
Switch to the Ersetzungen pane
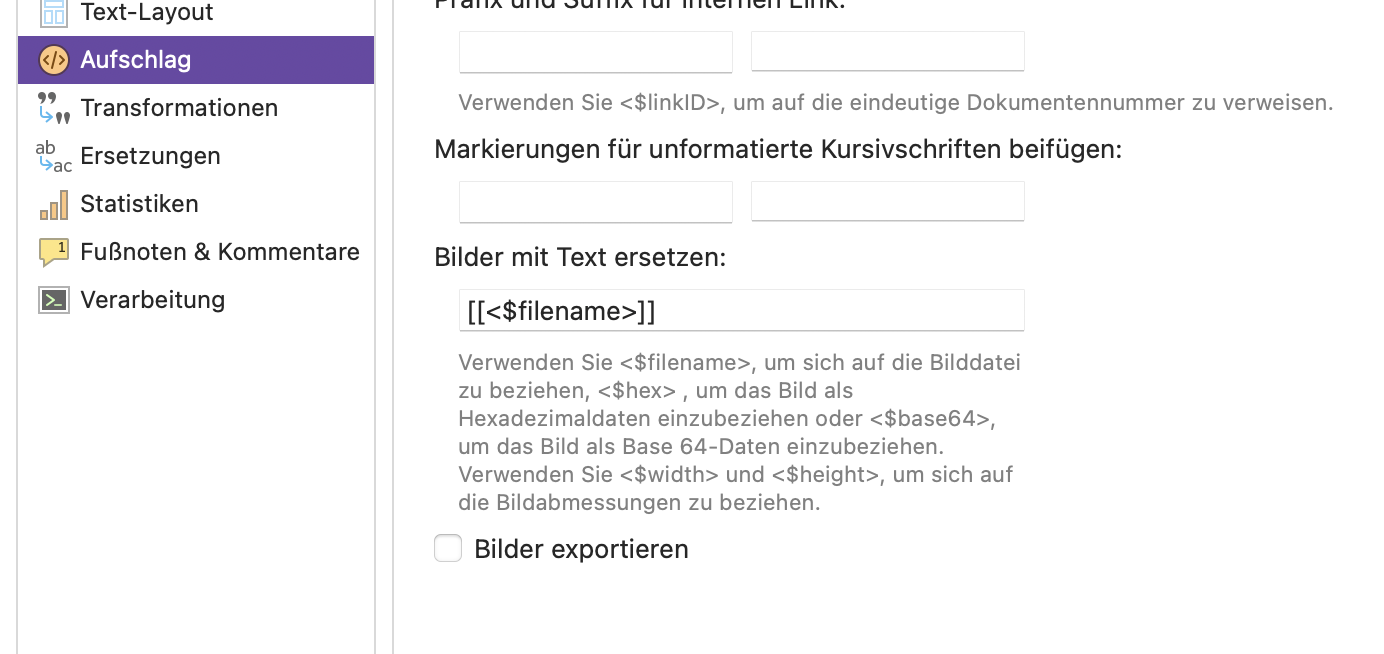(x=150, y=156)
